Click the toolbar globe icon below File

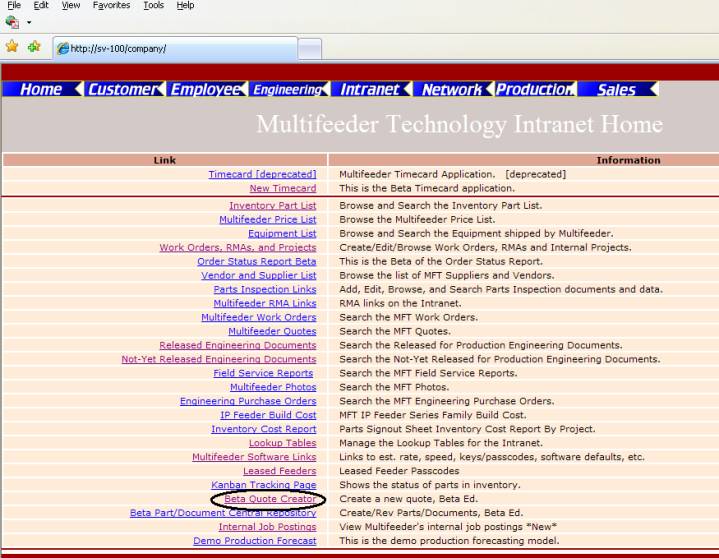[x=12, y=21]
